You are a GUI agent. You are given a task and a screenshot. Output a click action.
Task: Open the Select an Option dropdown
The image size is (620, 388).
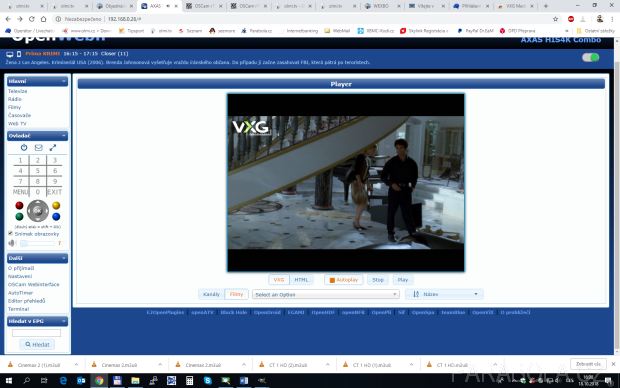[x=326, y=294]
